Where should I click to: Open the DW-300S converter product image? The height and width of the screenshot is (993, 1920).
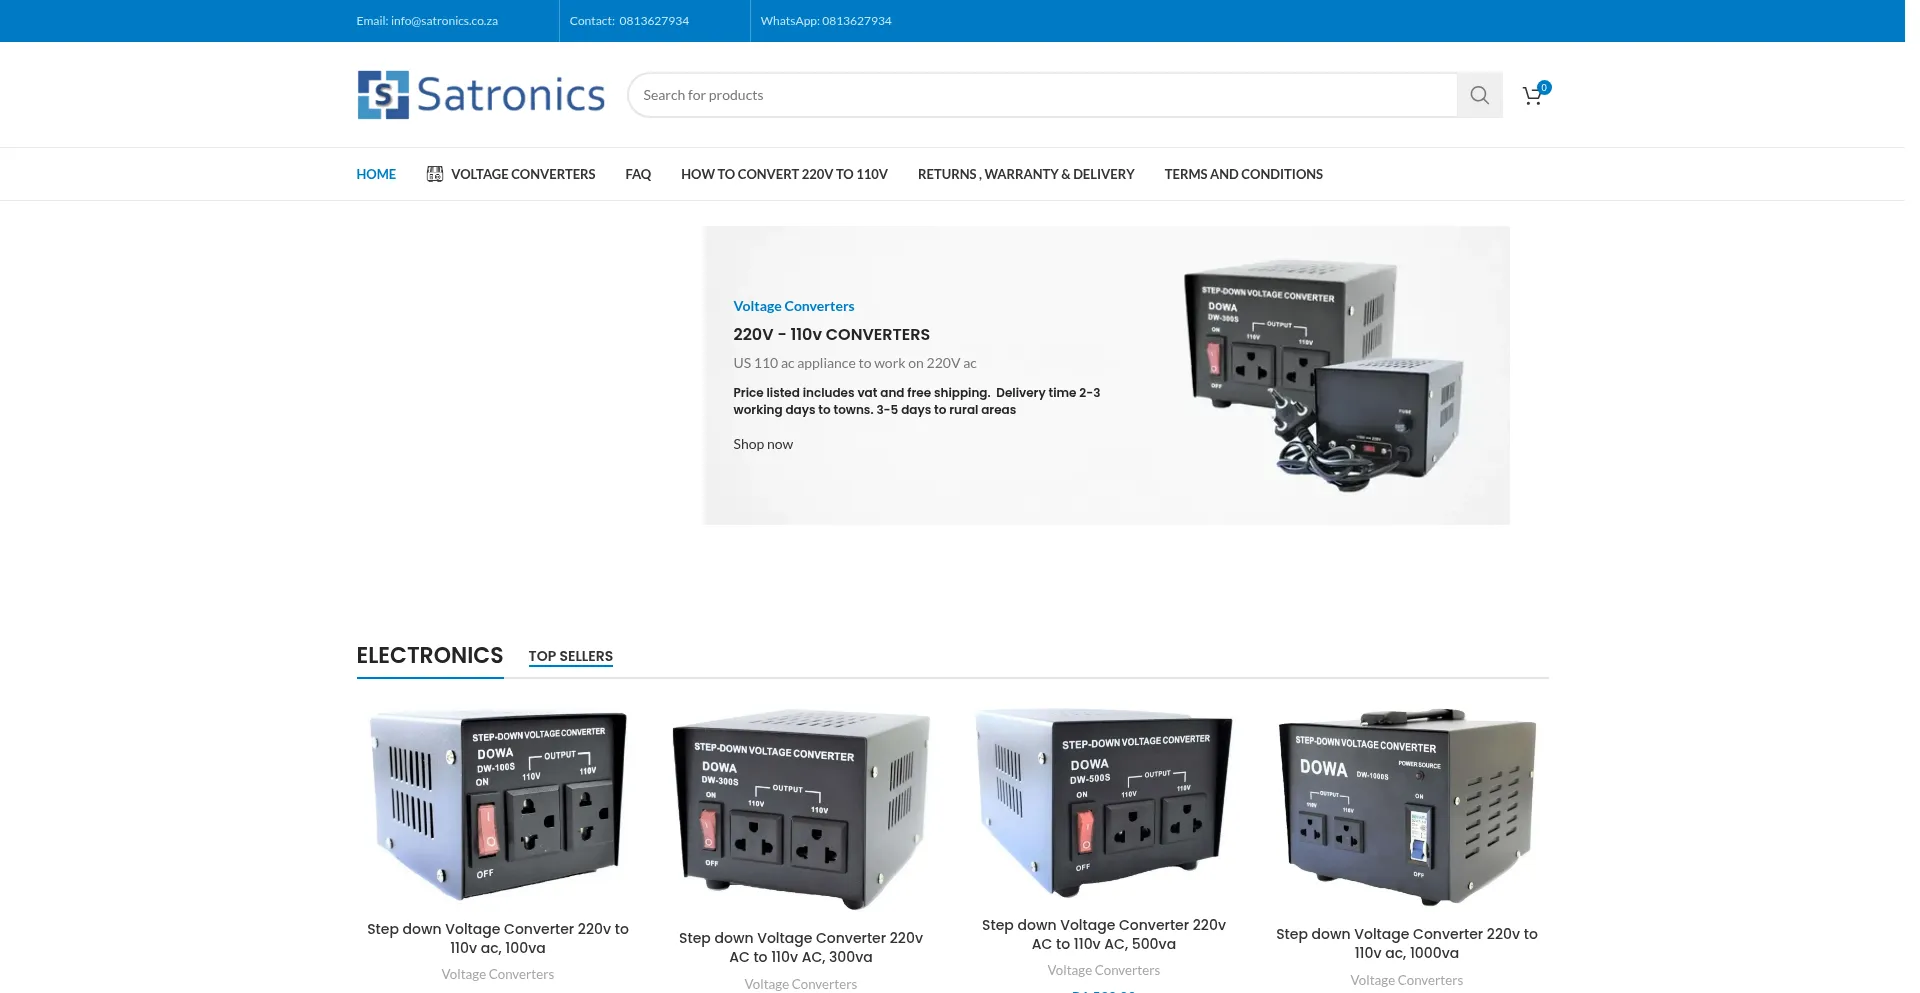pyautogui.click(x=801, y=809)
